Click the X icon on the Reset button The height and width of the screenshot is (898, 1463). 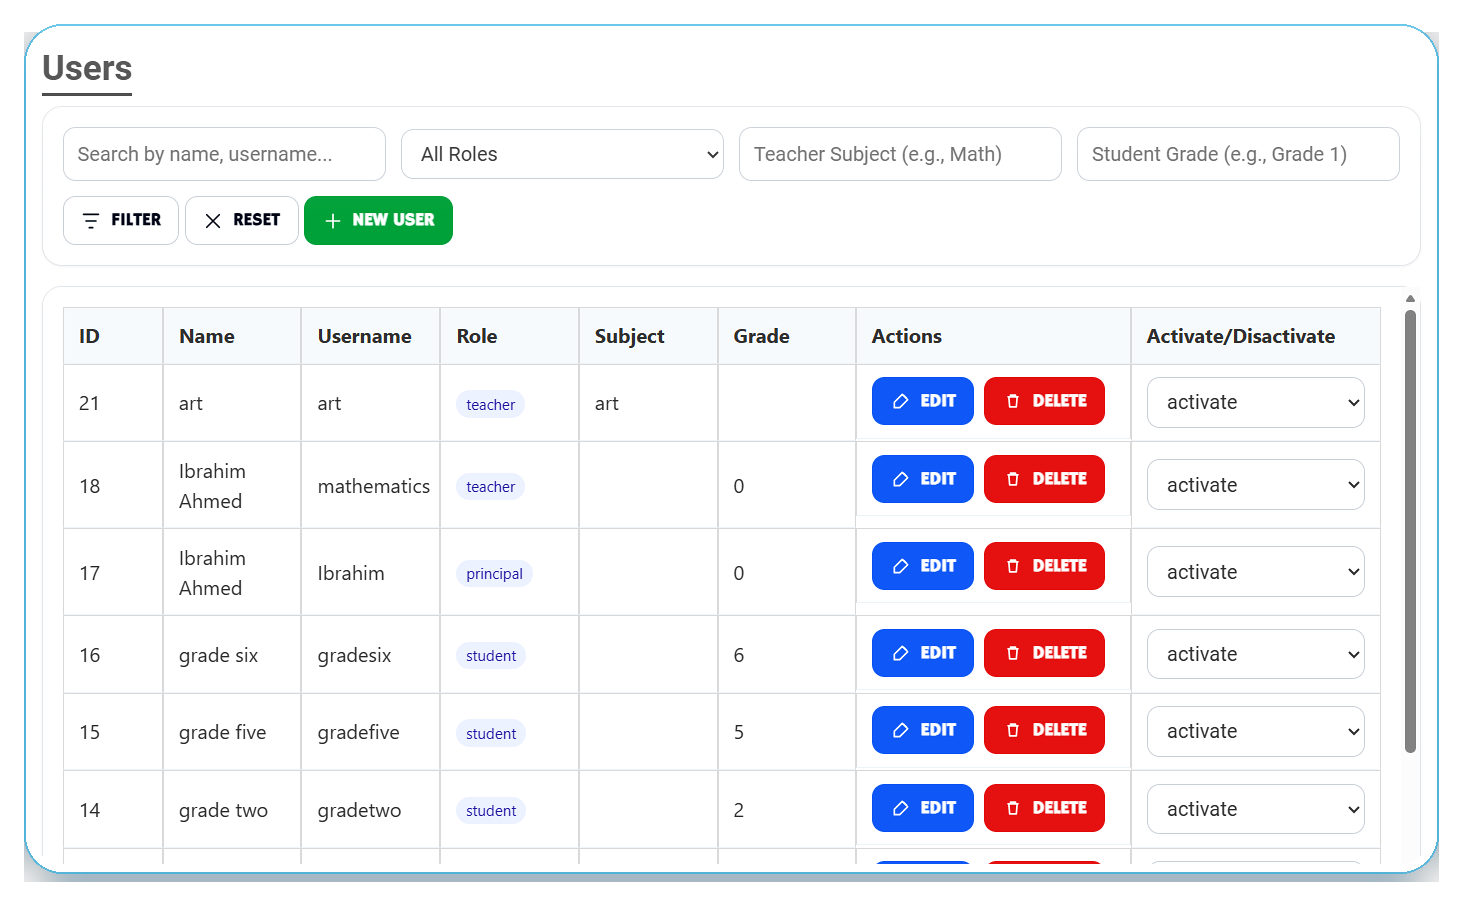coord(213,221)
